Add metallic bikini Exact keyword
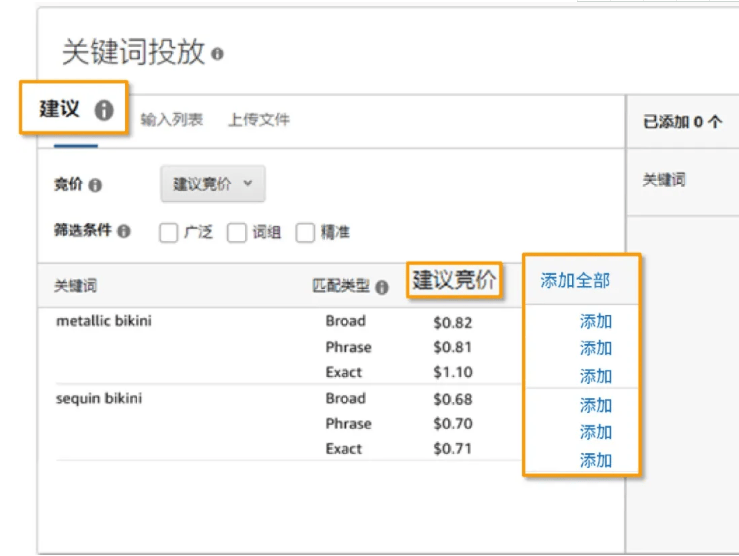The height and width of the screenshot is (556, 739). 596,376
